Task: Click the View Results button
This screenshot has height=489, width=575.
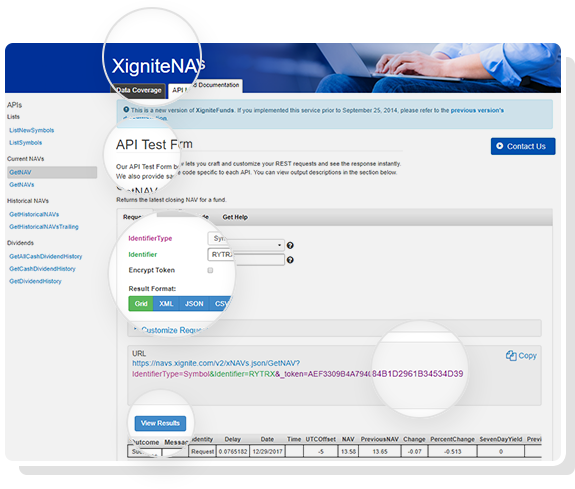Action: click(160, 423)
